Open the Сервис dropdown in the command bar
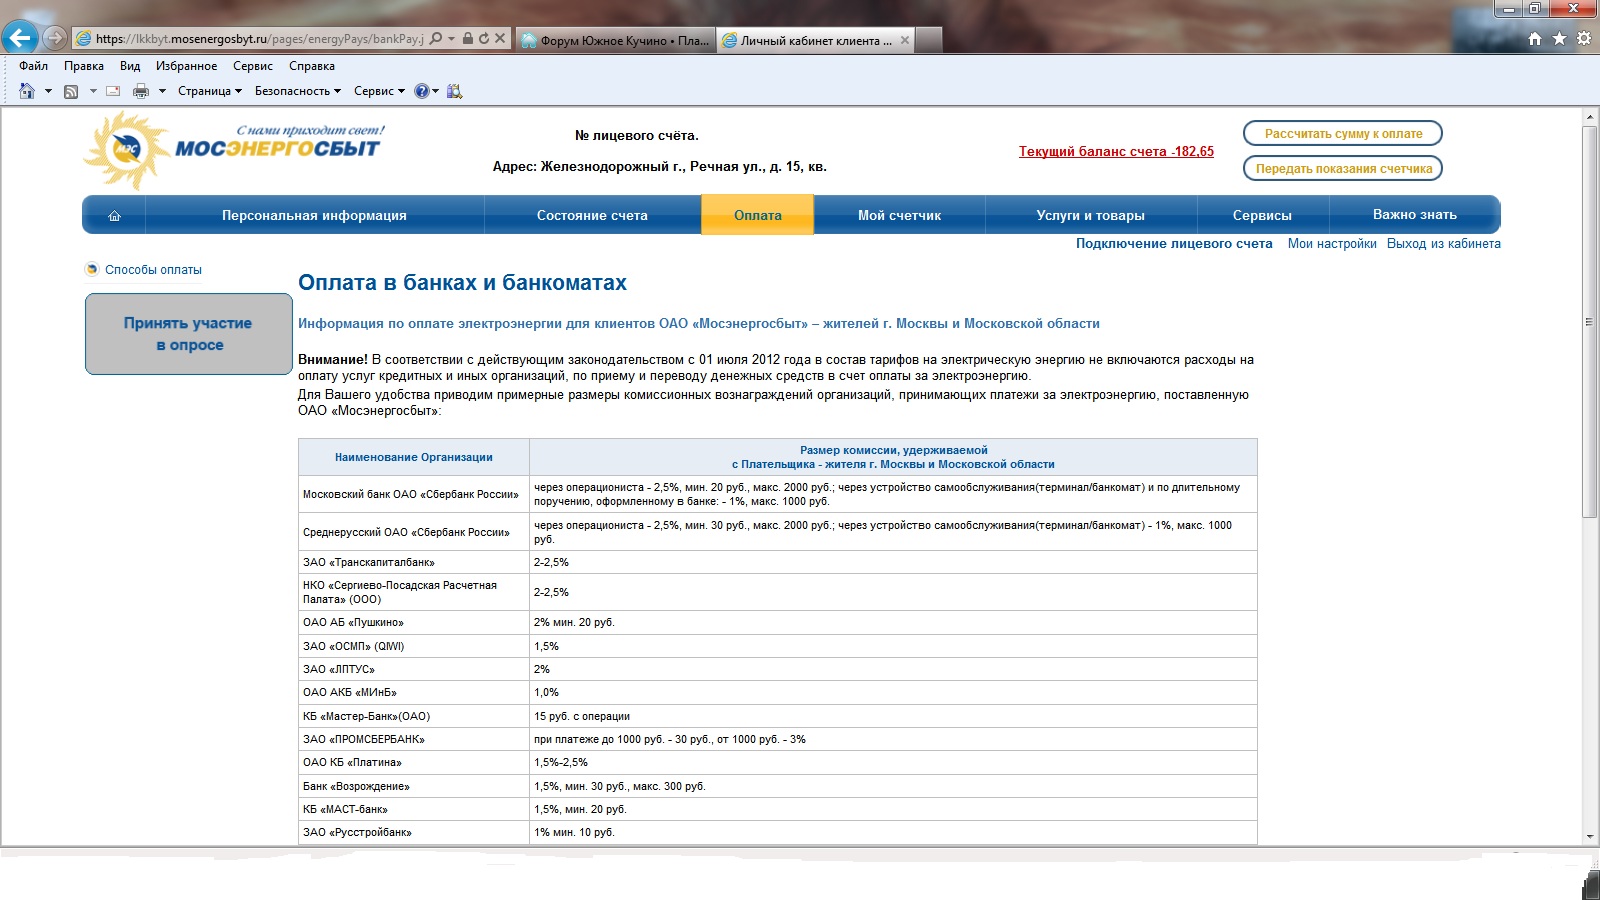The width and height of the screenshot is (1600, 900). (x=380, y=91)
